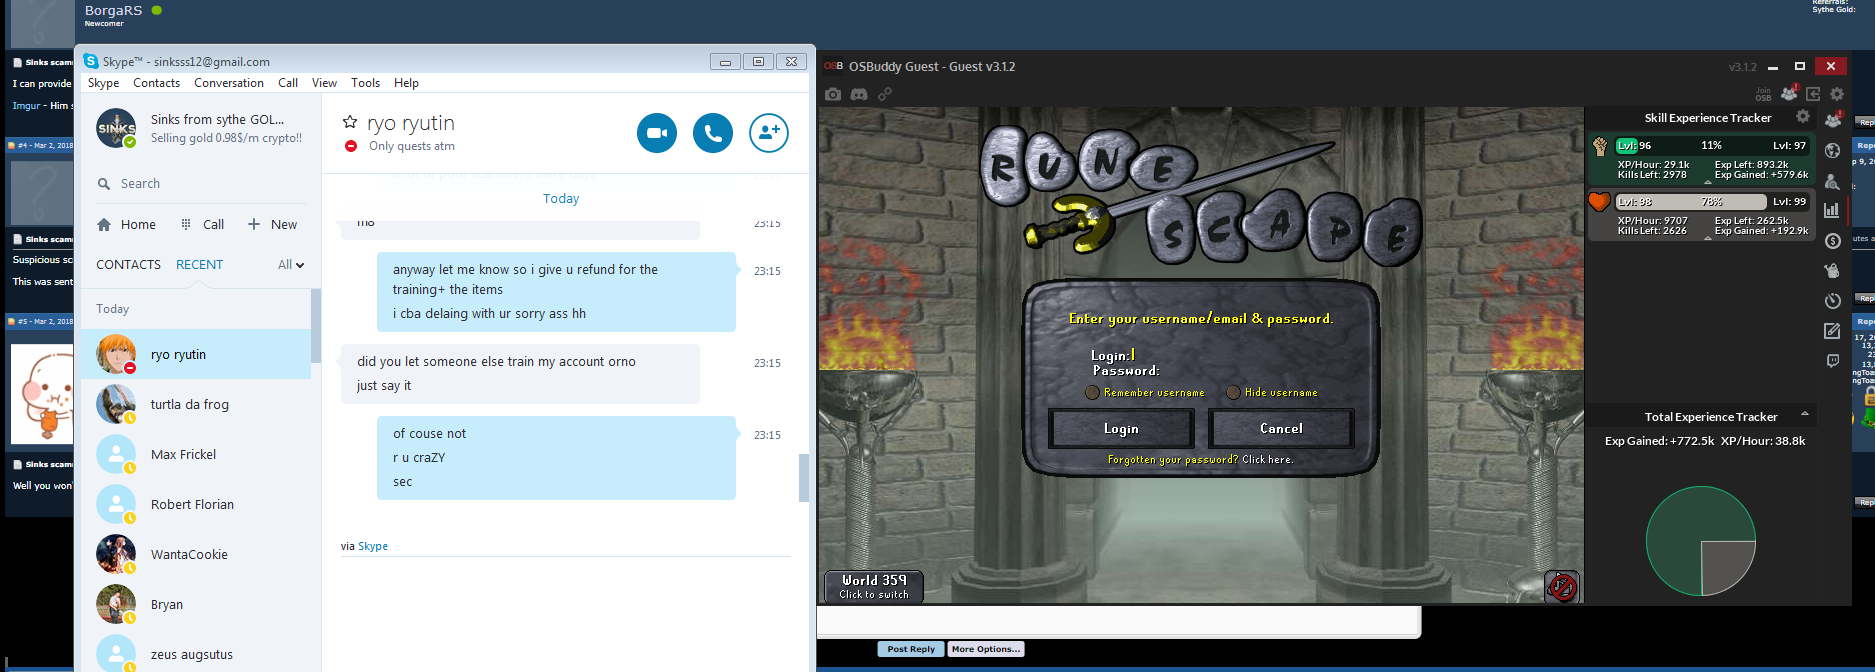The image size is (1875, 672).
Task: Click the link chain icon in OSBuddy toolbar
Action: pos(885,94)
